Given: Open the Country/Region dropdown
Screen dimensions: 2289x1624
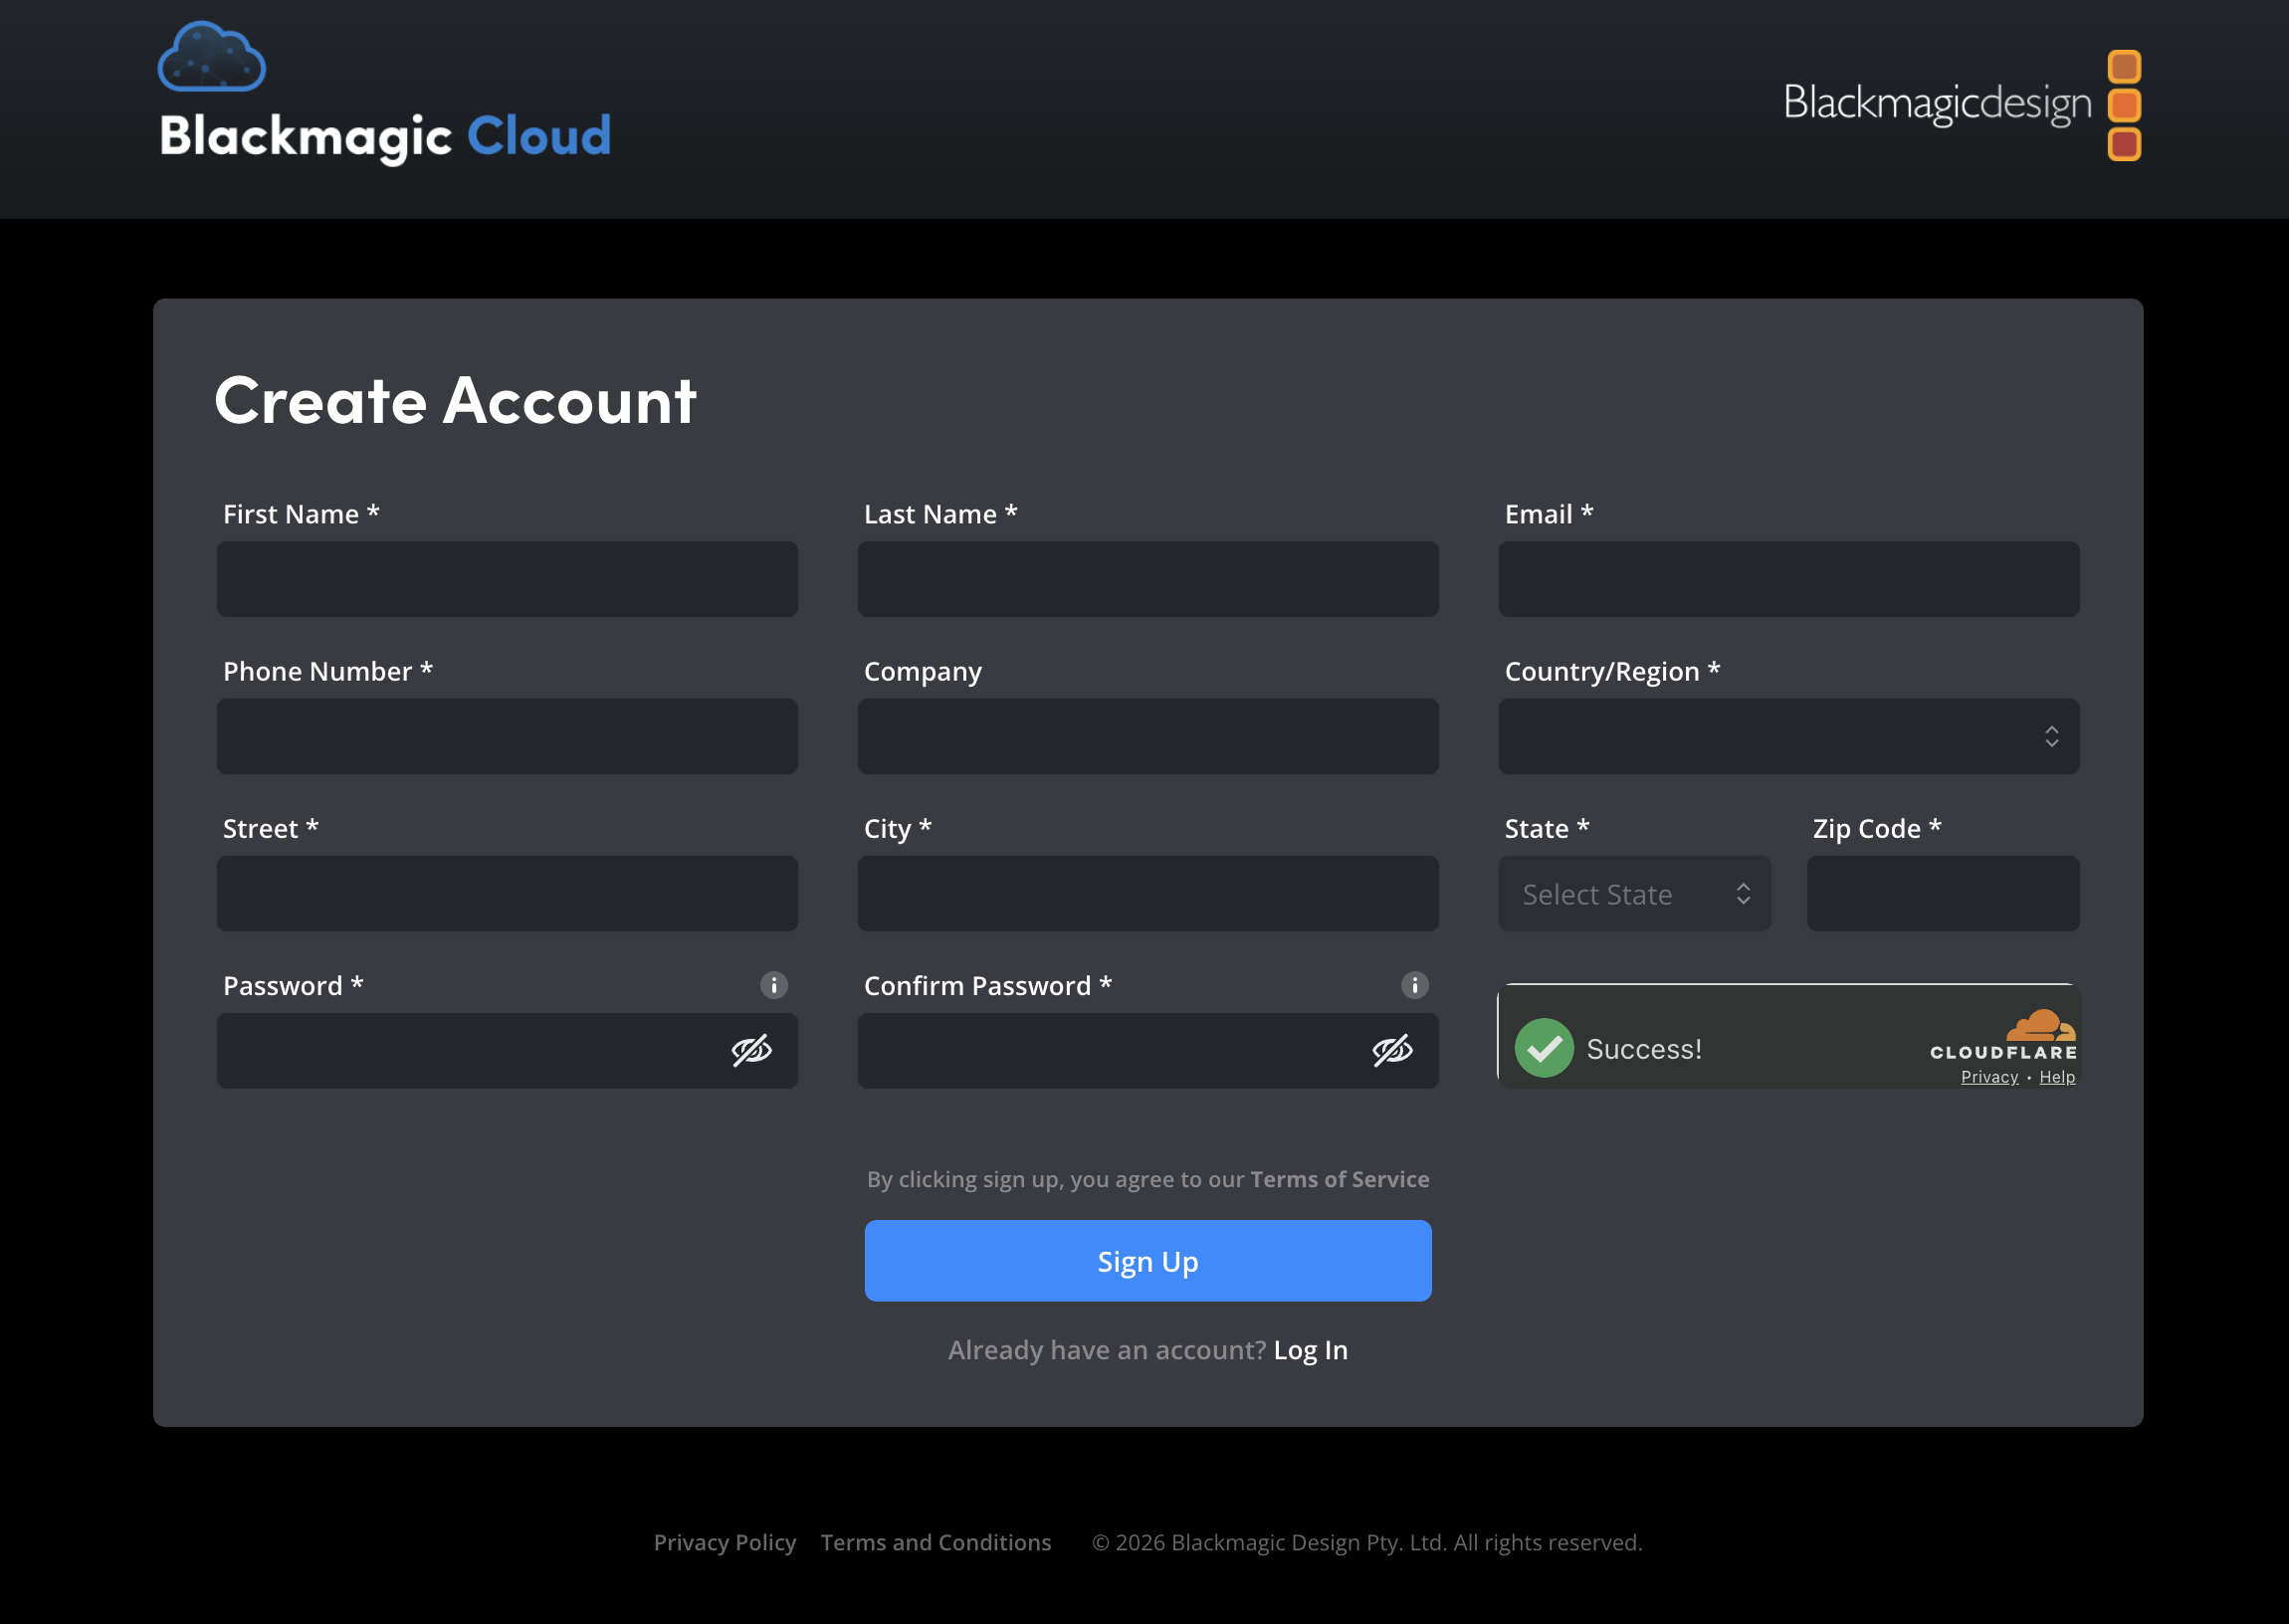Looking at the screenshot, I should point(1787,736).
